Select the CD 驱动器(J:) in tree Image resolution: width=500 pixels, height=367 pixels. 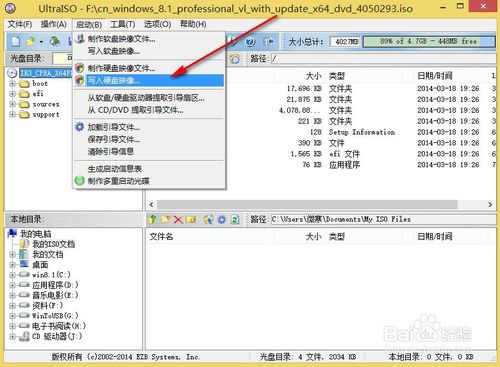point(57,336)
